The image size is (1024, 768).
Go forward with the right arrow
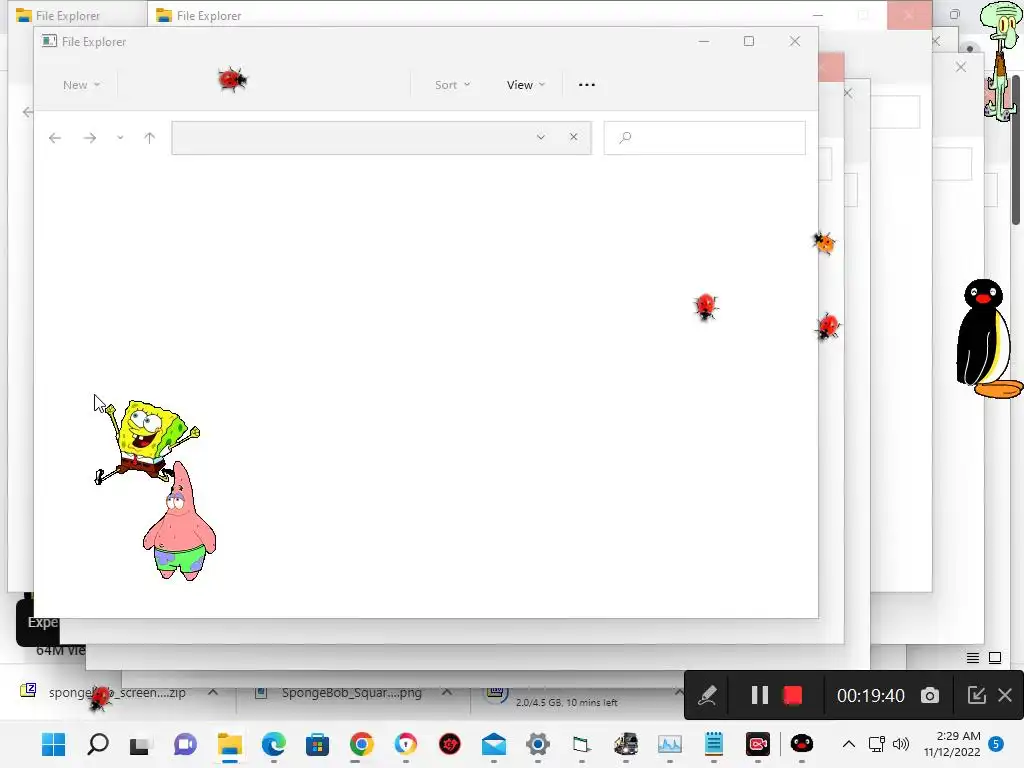click(90, 138)
